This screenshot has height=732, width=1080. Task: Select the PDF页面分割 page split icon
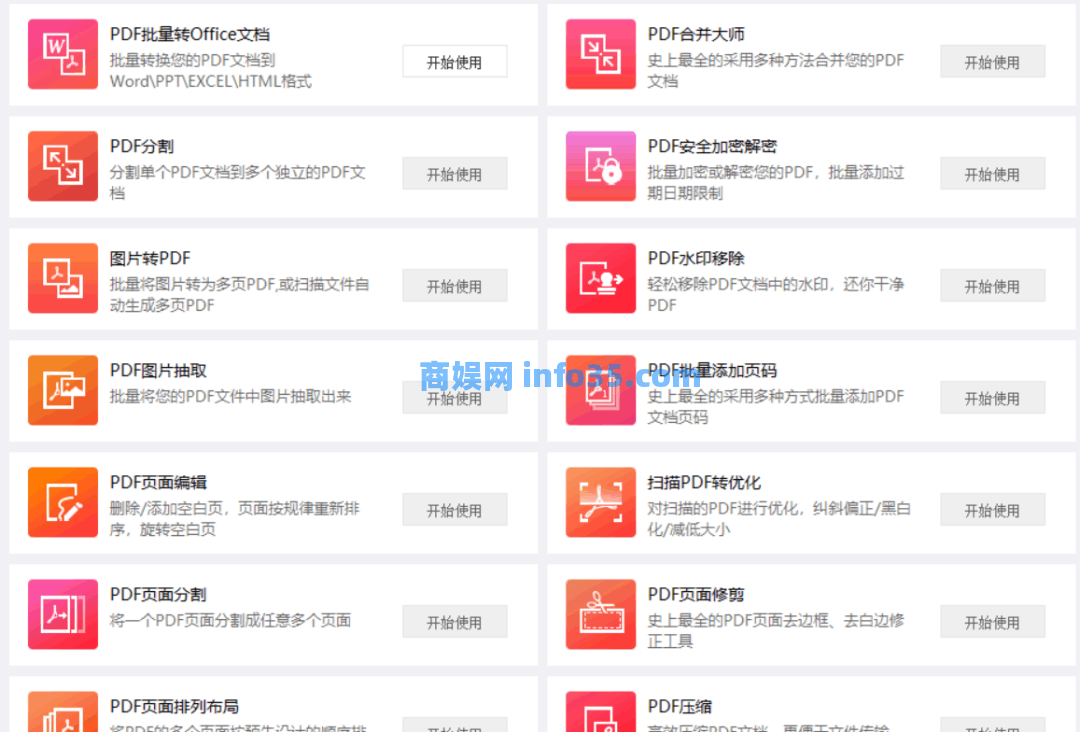[x=63, y=614]
